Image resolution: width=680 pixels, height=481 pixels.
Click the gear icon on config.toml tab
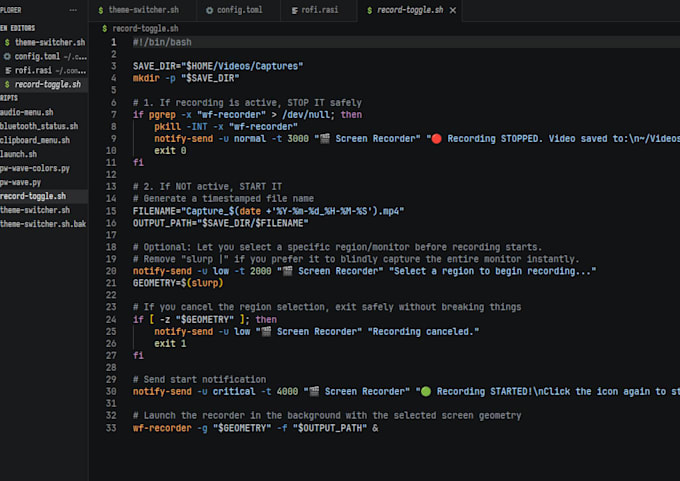pos(209,10)
